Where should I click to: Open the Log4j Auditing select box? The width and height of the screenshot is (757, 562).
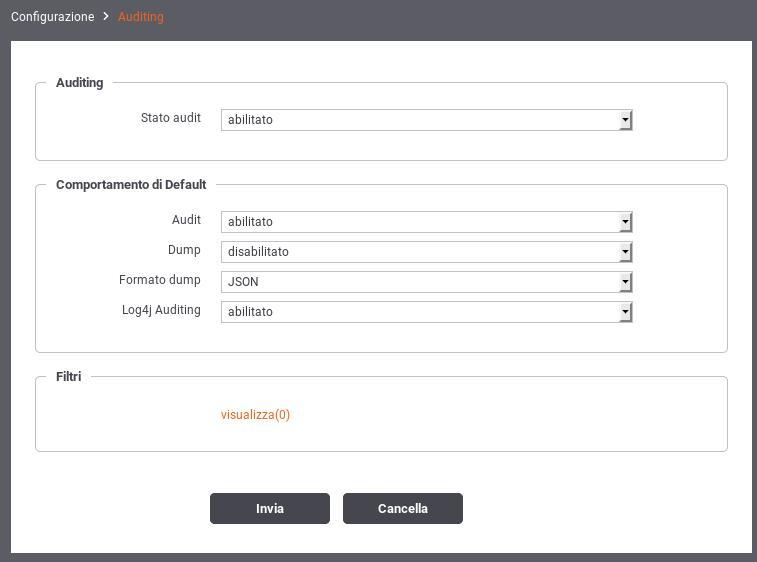click(427, 312)
